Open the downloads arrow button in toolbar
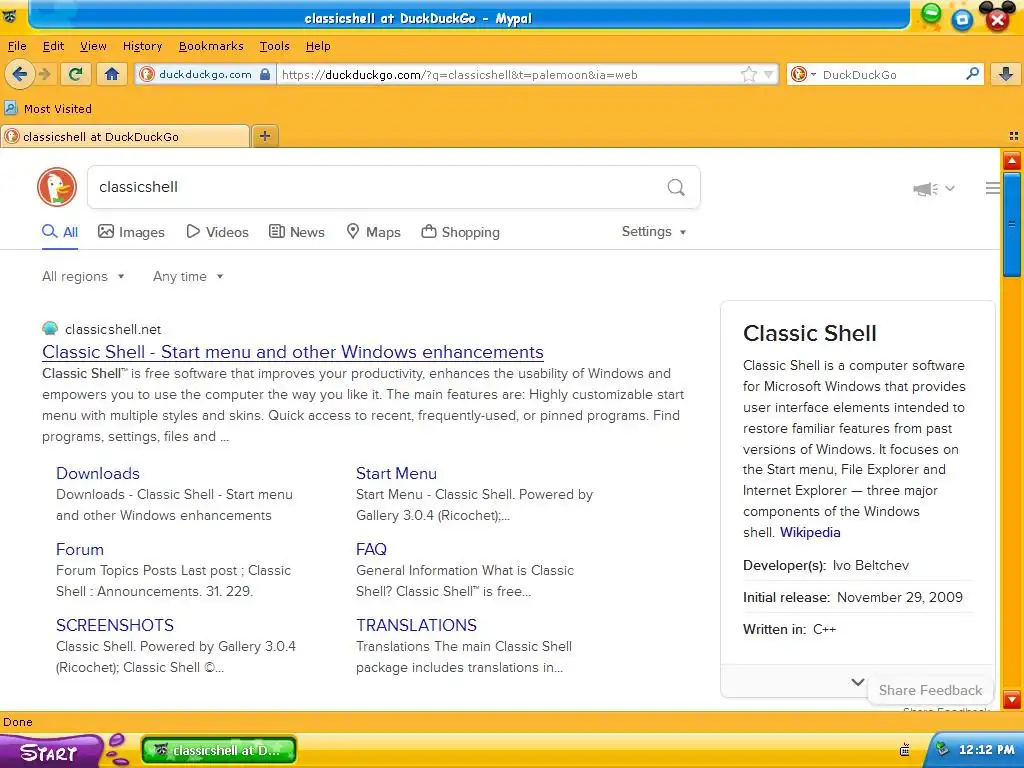This screenshot has width=1024, height=768. click(x=1006, y=74)
